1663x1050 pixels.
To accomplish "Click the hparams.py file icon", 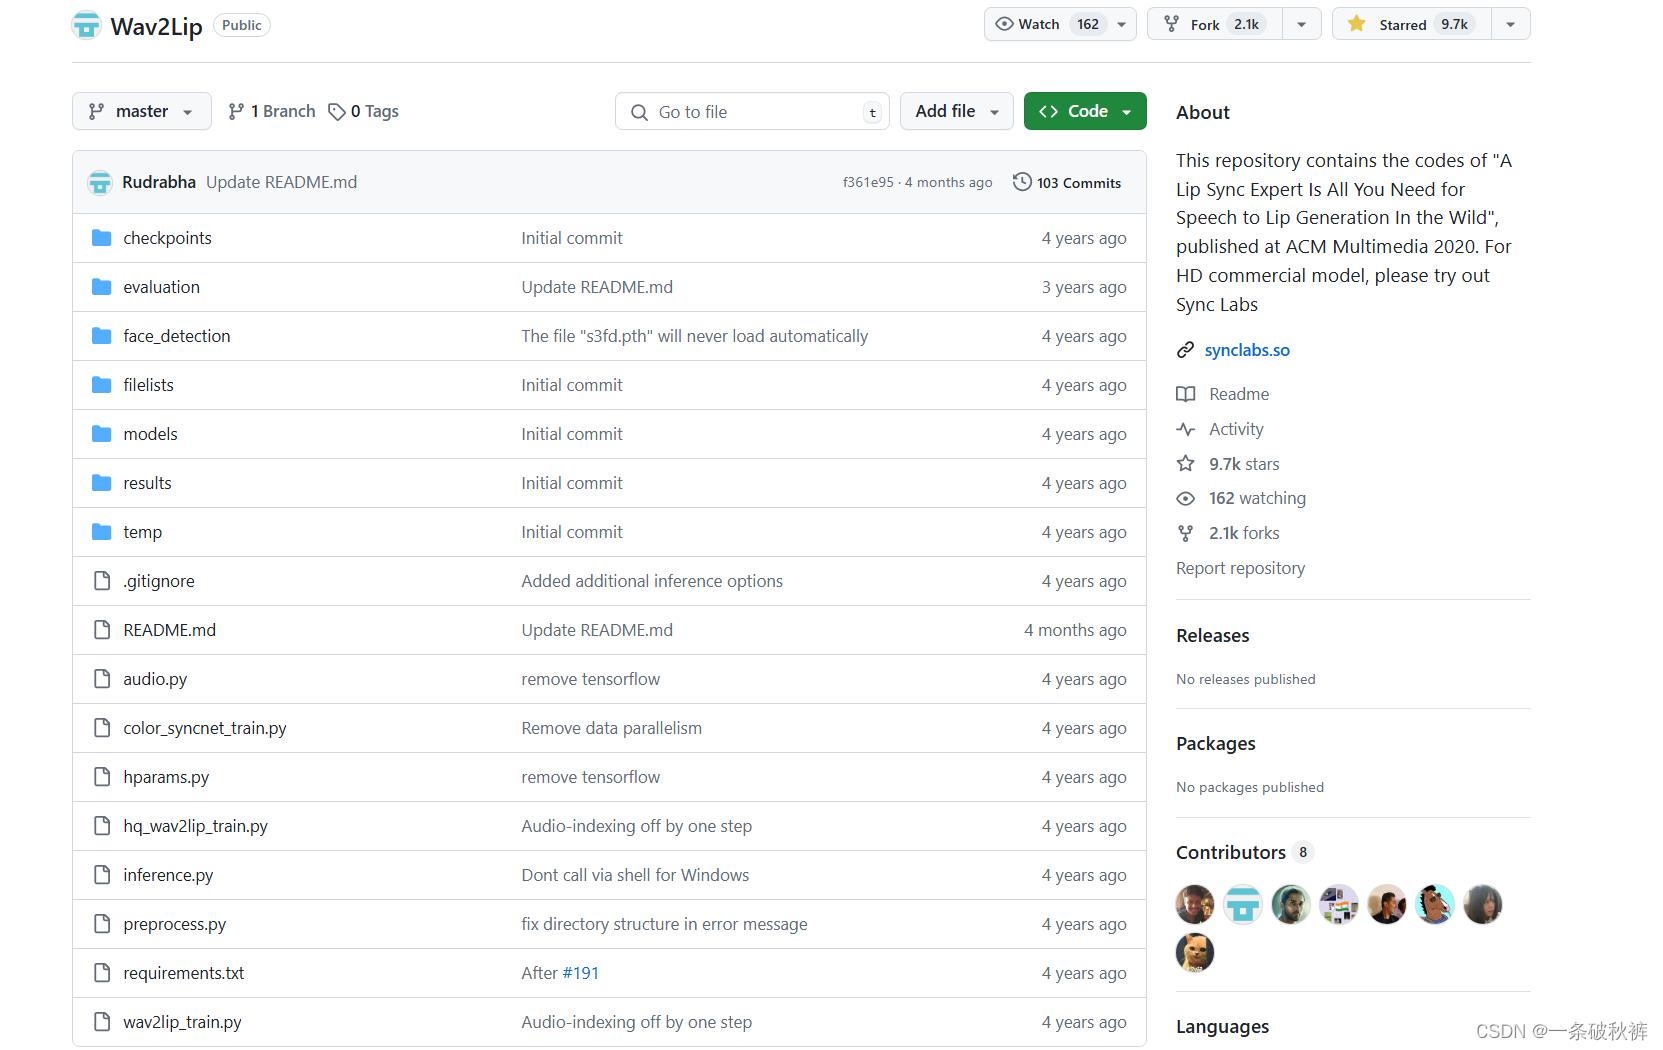I will 101,777.
